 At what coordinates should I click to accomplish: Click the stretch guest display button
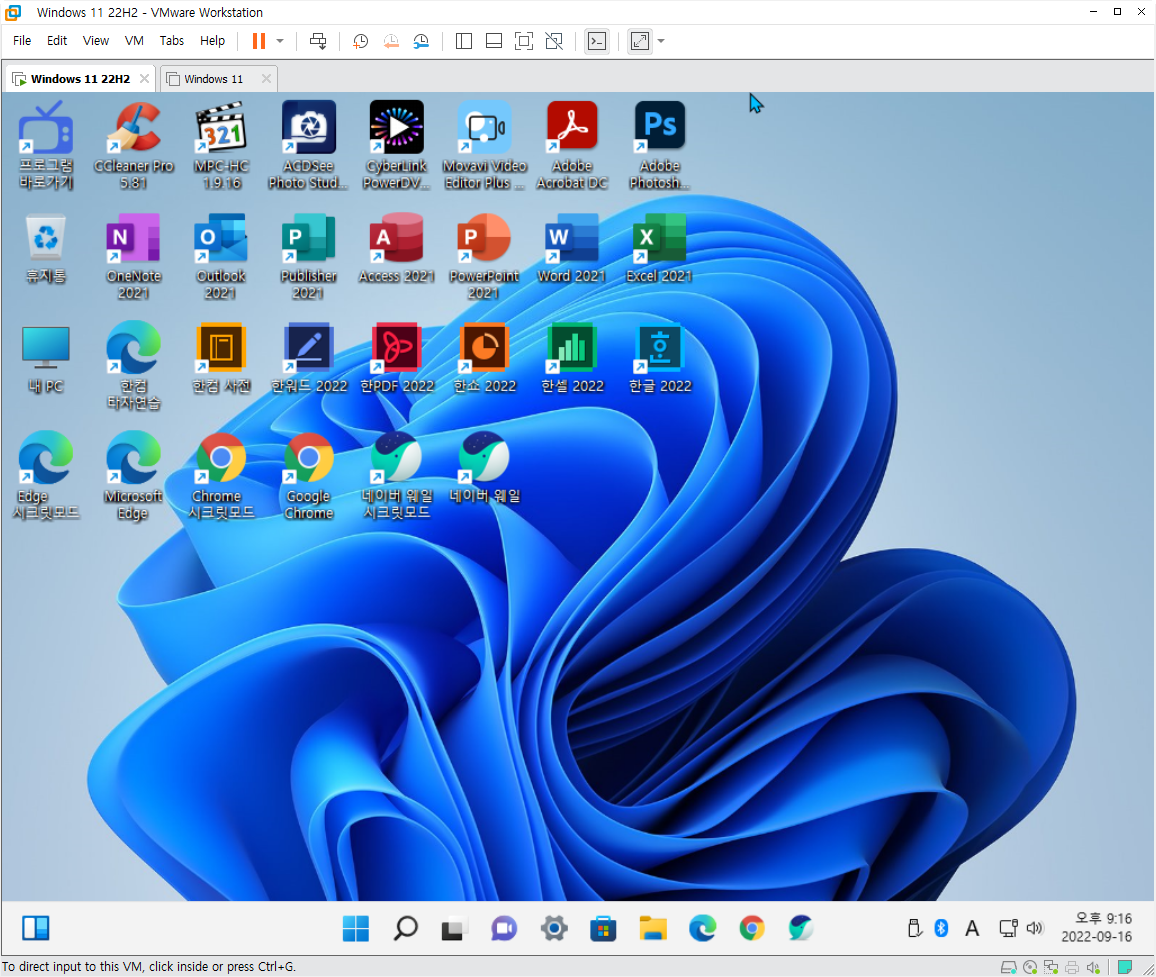[640, 41]
